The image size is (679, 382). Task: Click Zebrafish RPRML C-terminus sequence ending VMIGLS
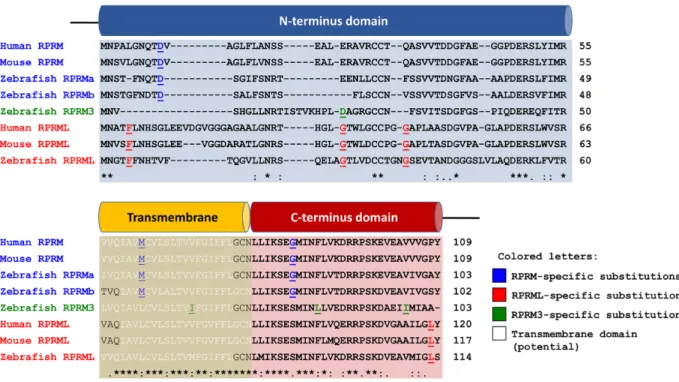(346, 357)
